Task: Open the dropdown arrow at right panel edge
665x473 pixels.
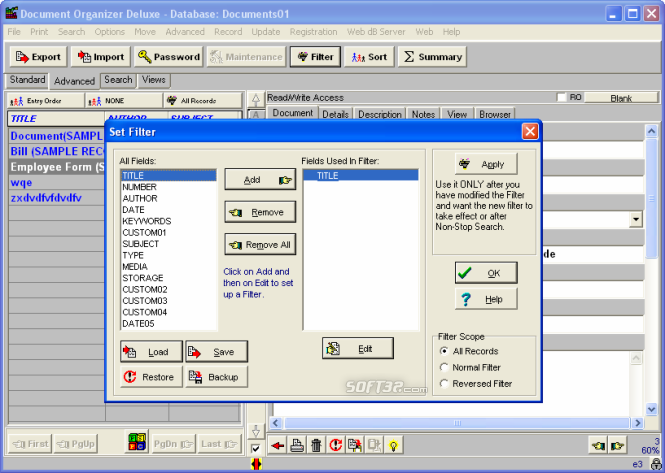Action: coord(635,219)
